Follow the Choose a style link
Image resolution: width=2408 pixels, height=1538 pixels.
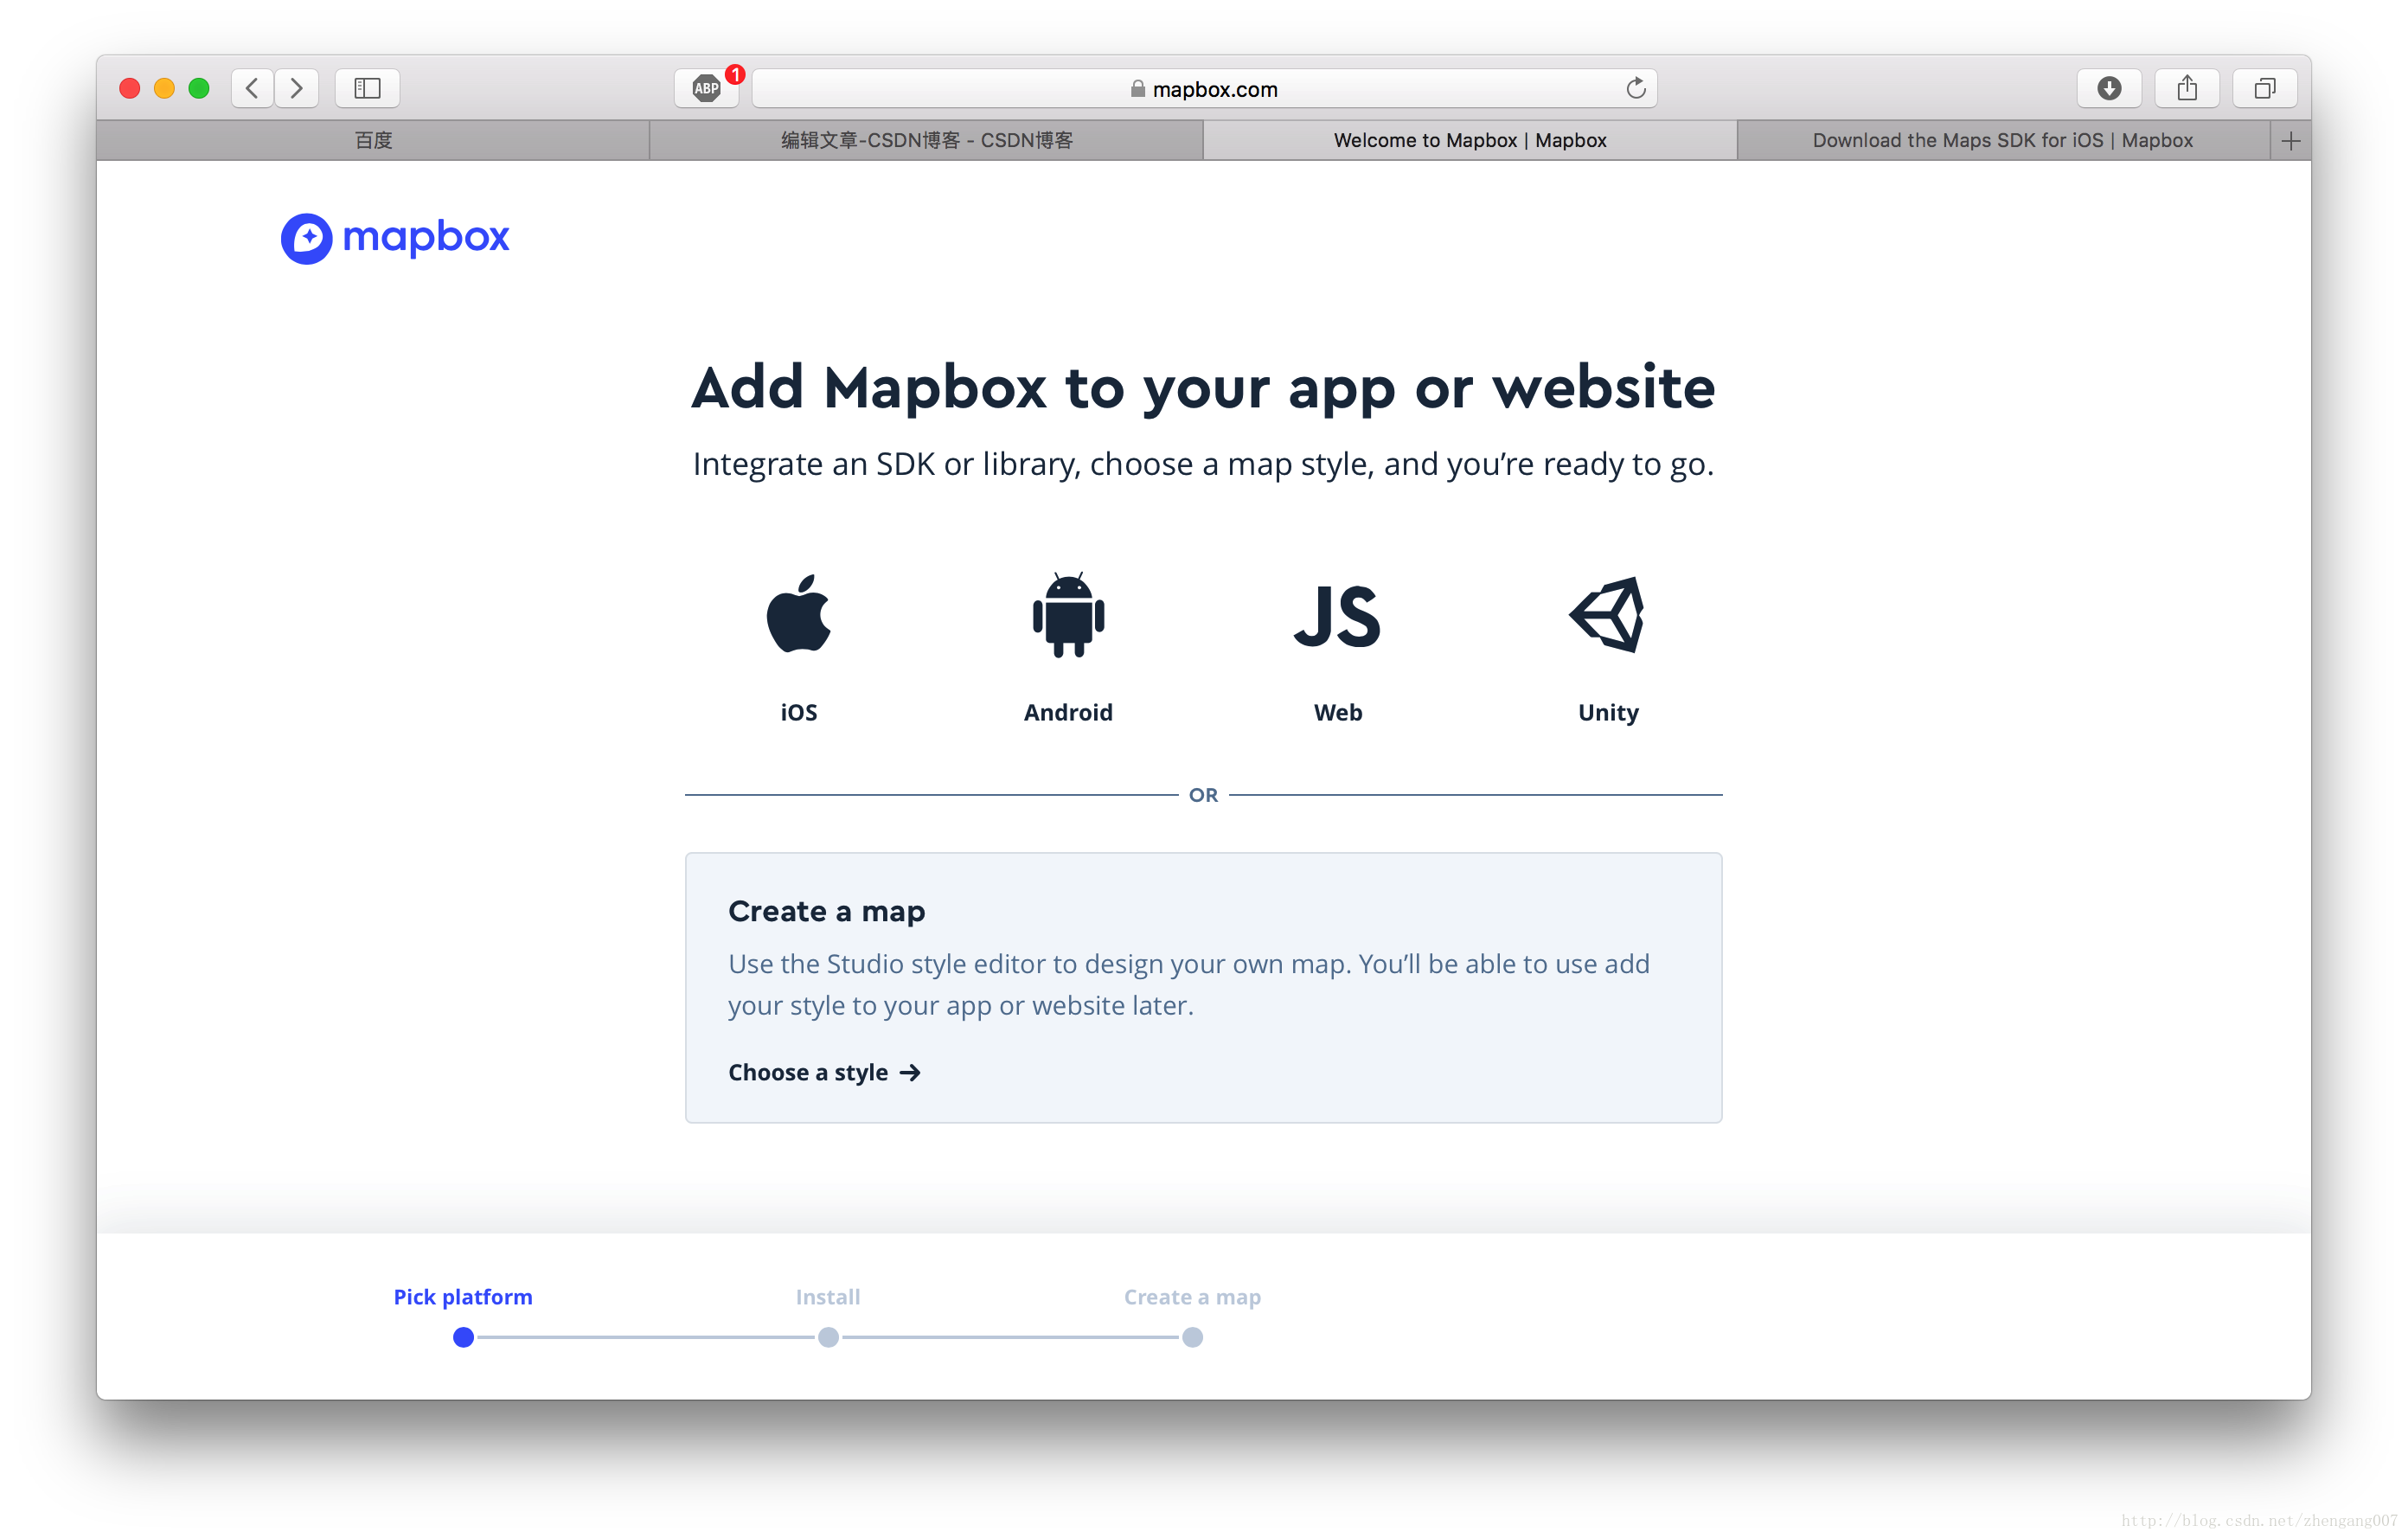[824, 1073]
